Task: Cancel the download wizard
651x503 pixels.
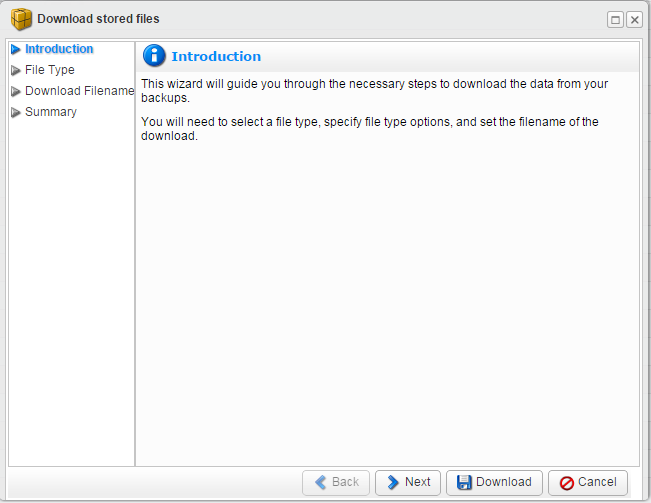Action: (x=587, y=483)
